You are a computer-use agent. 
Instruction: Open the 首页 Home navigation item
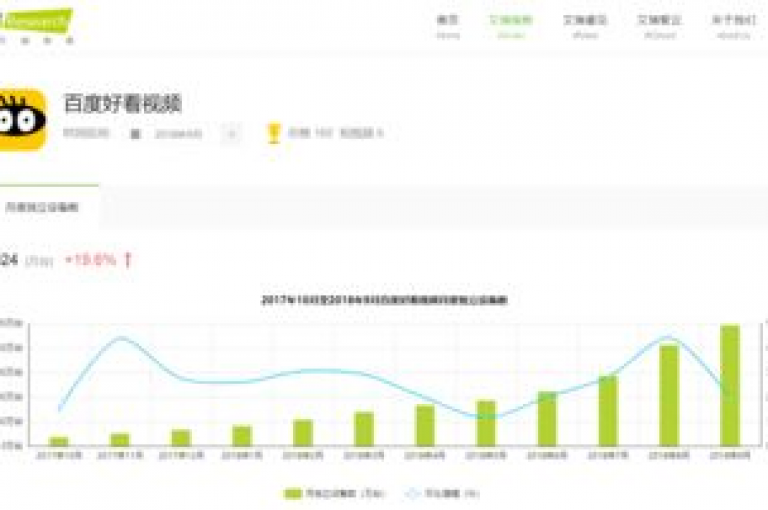click(x=448, y=26)
